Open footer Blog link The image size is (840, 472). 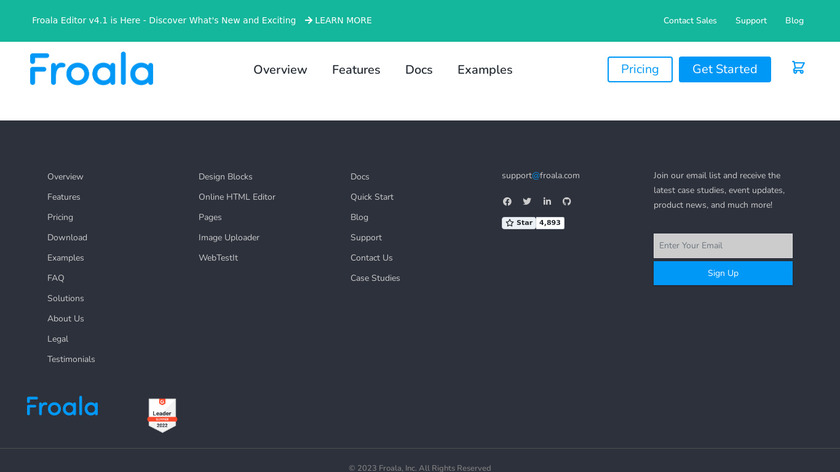click(359, 217)
